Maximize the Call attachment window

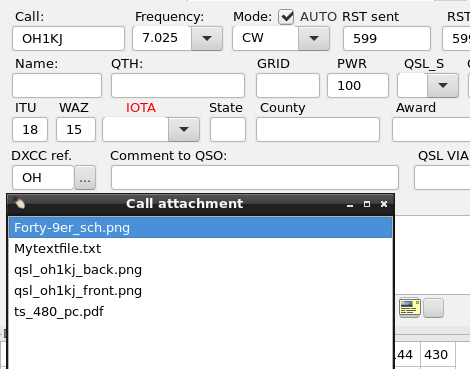pyautogui.click(x=367, y=204)
